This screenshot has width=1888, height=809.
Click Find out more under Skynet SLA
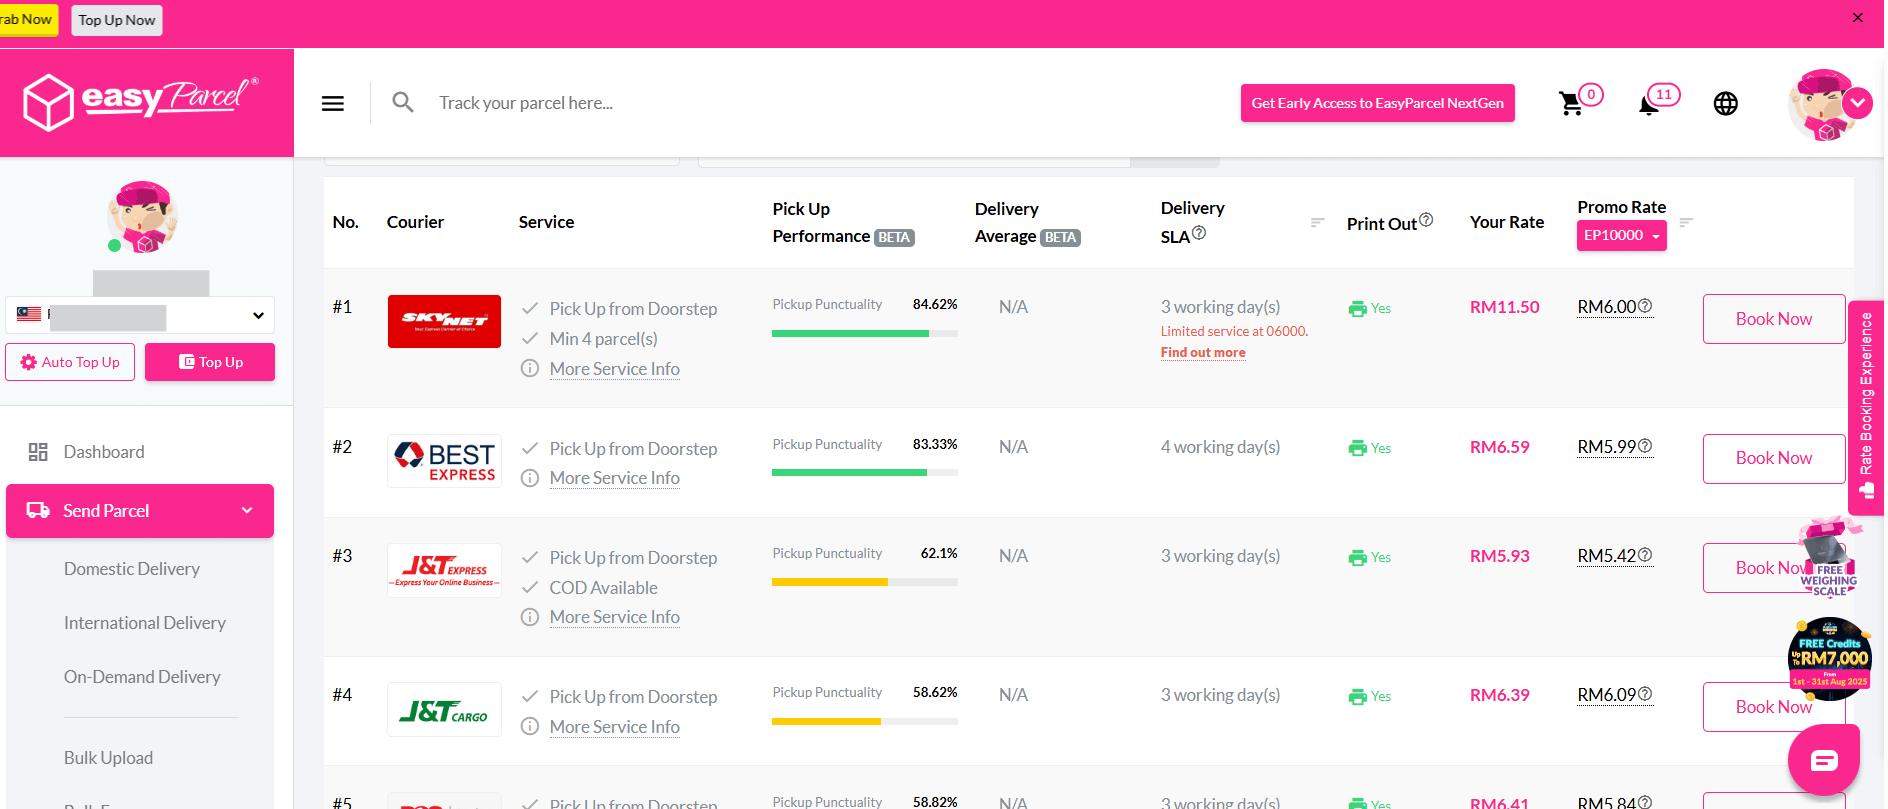[x=1203, y=352]
